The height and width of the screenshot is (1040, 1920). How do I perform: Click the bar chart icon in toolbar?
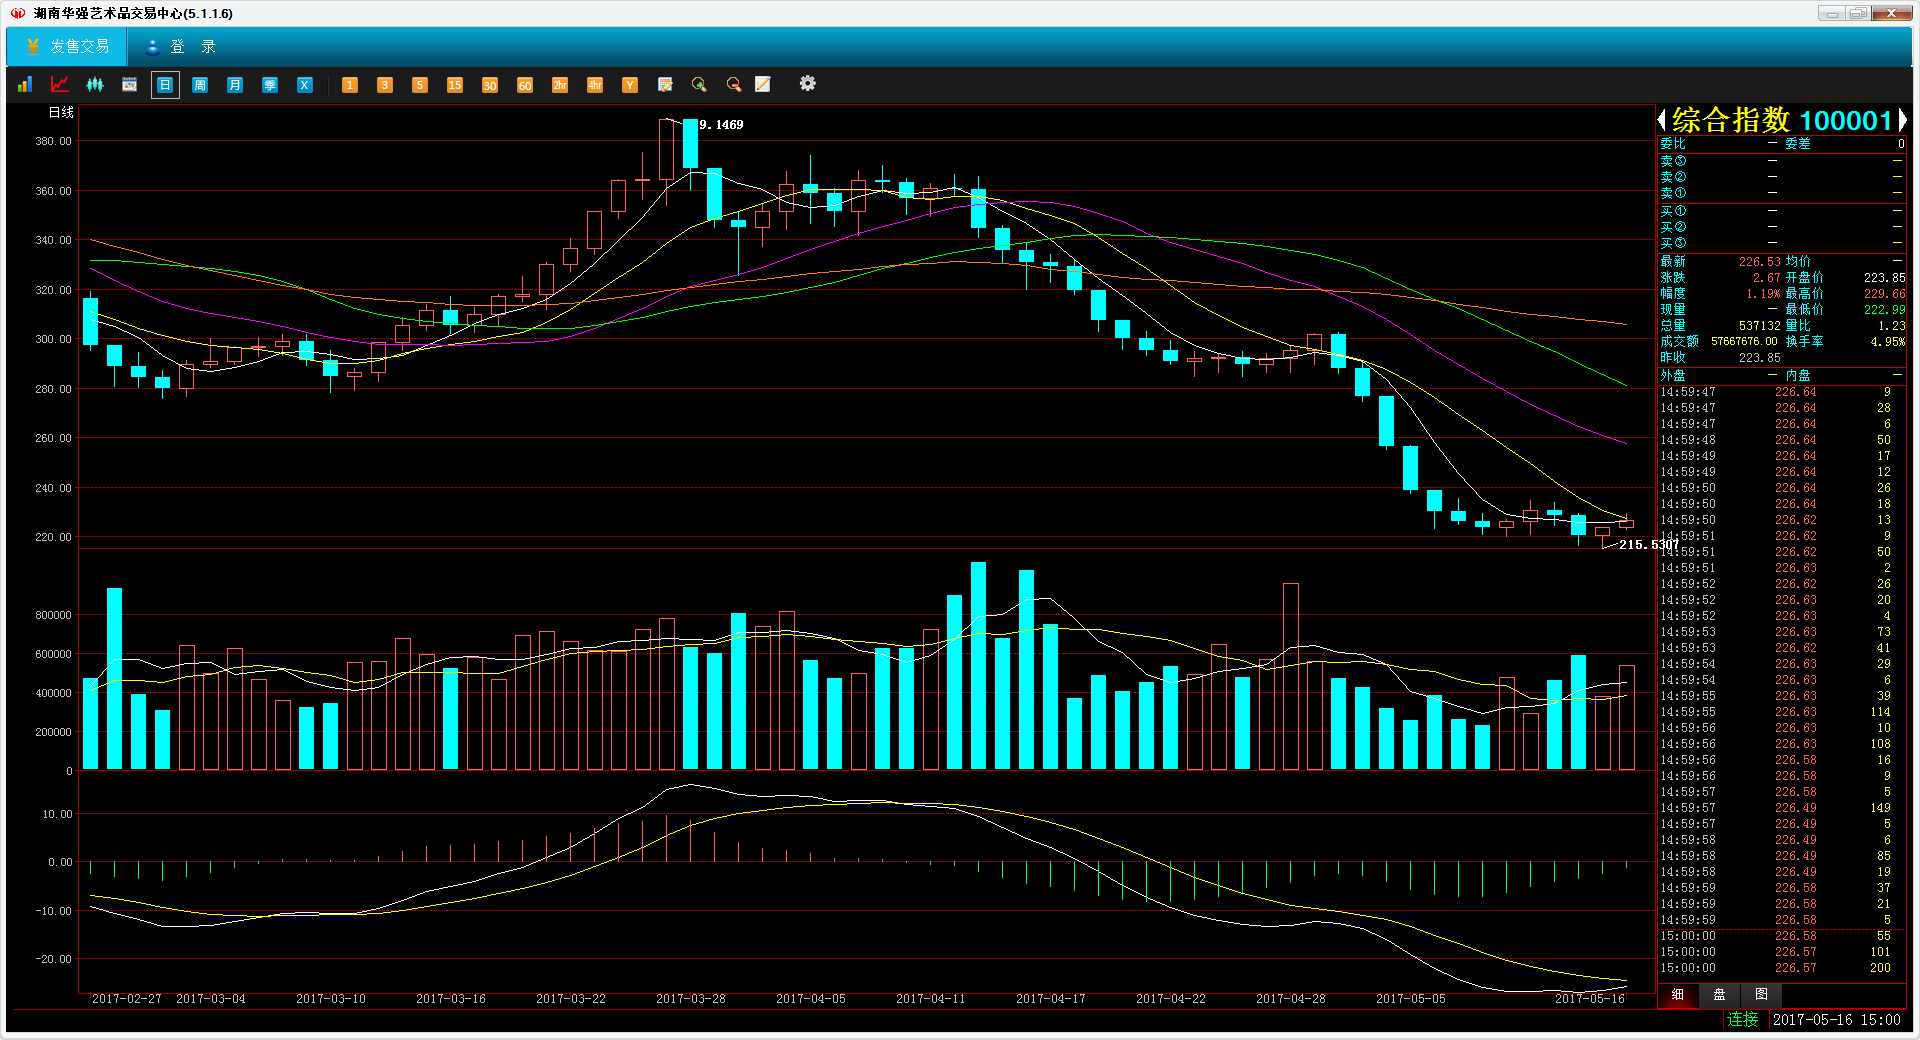click(x=25, y=85)
